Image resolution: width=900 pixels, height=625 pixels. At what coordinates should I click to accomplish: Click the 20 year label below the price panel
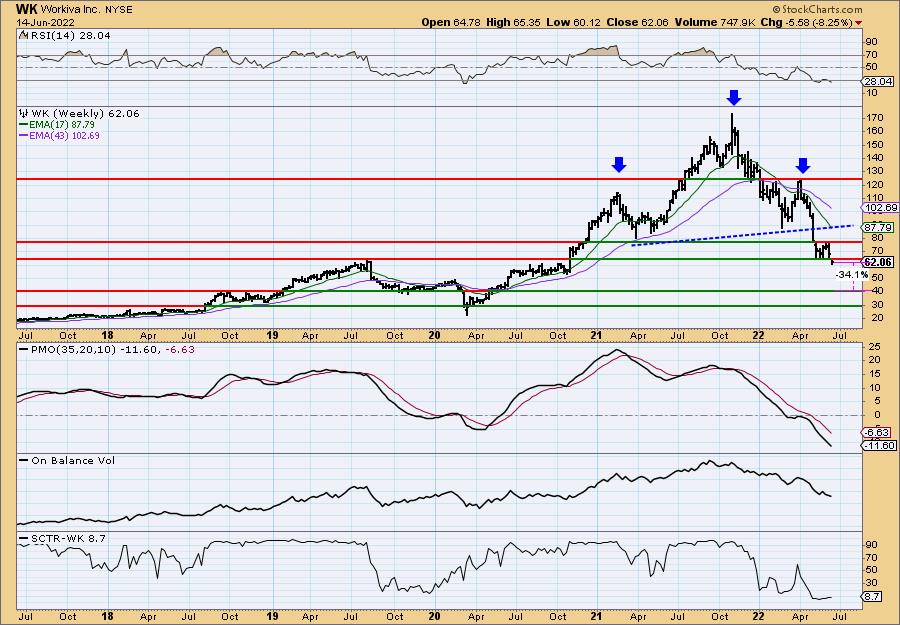(x=435, y=336)
